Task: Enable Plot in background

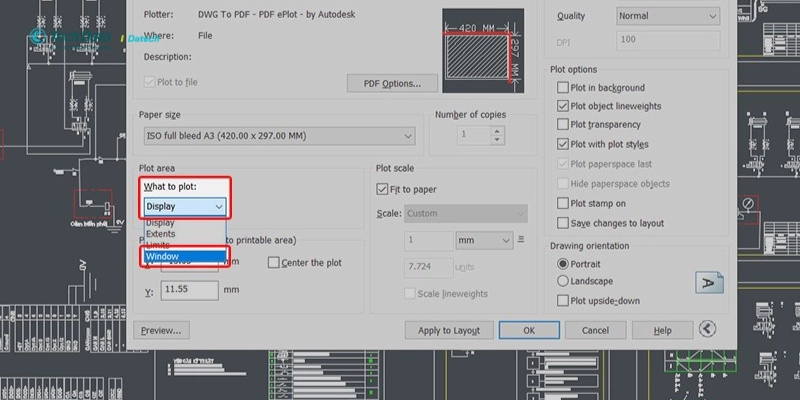Action: pos(563,88)
